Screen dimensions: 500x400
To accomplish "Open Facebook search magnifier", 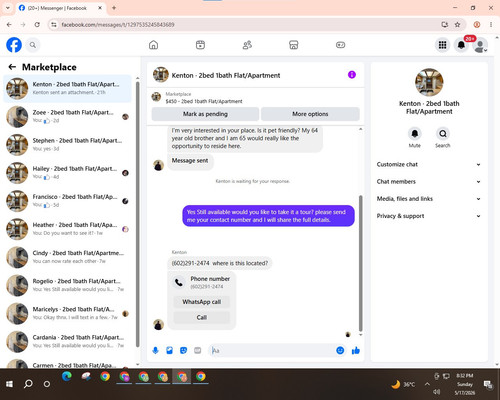I will click(x=33, y=45).
